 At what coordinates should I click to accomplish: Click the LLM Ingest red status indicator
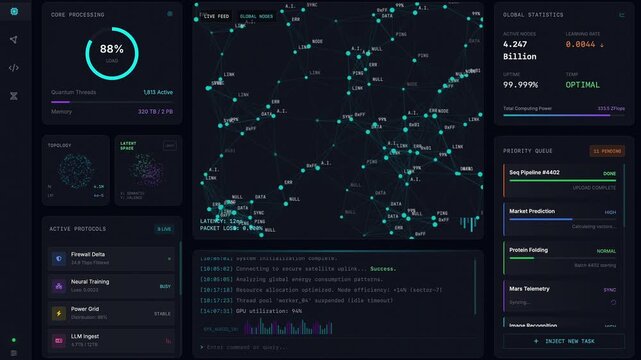point(168,341)
